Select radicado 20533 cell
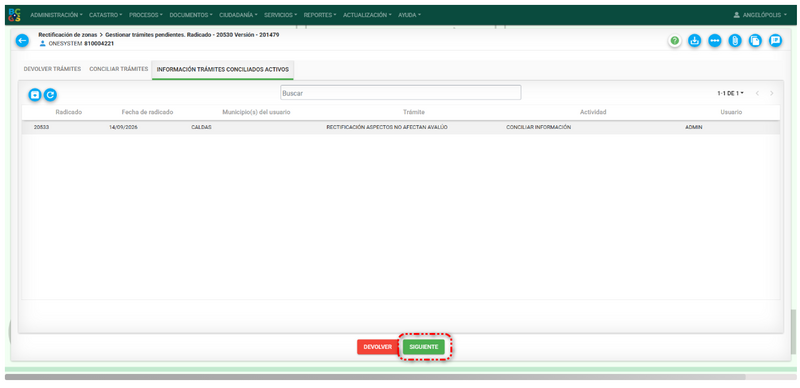The height and width of the screenshot is (388, 800). click(x=41, y=127)
